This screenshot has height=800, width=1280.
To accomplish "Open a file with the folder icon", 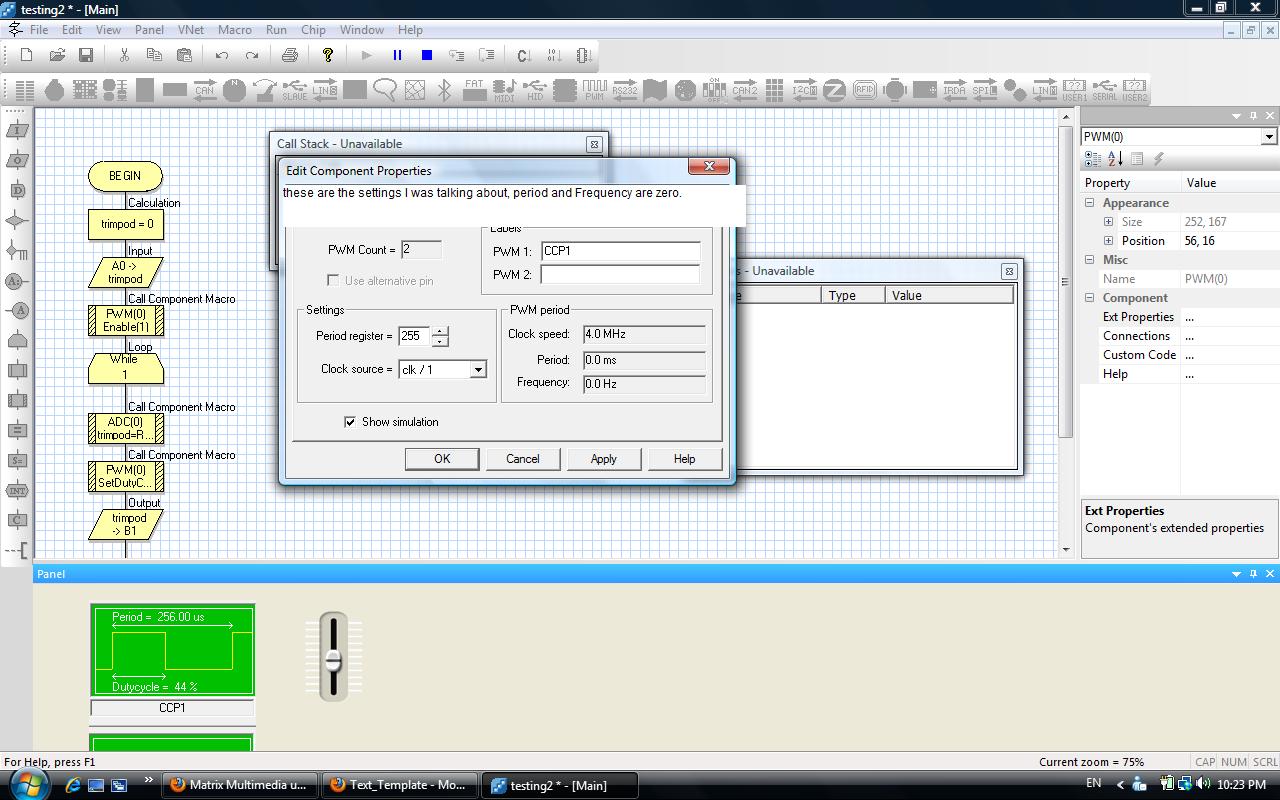I will (x=57, y=56).
